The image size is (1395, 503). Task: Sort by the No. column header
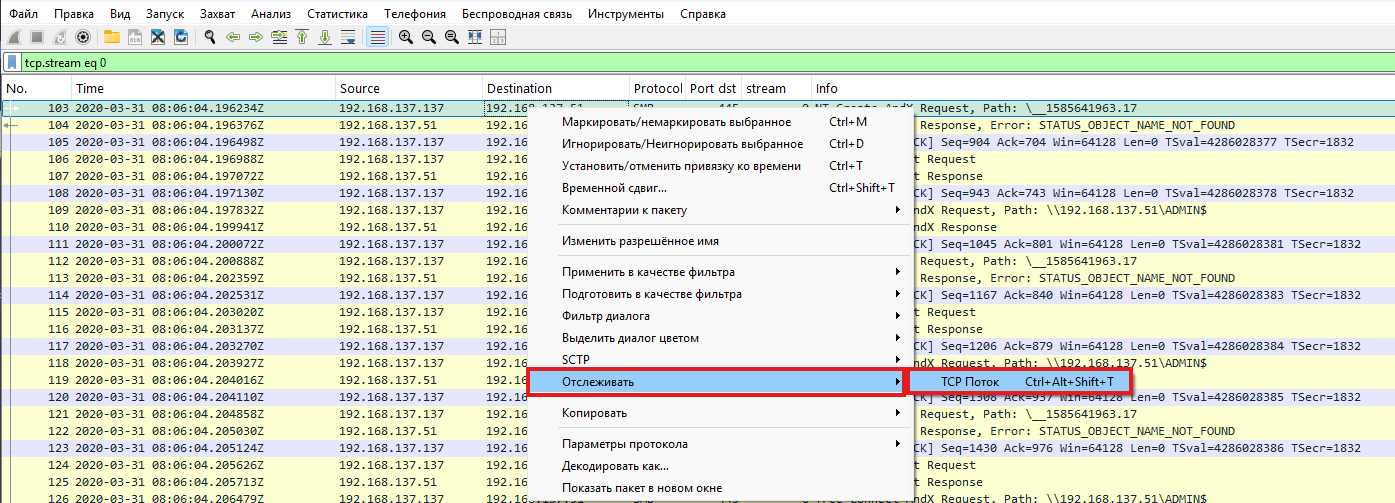tap(36, 89)
